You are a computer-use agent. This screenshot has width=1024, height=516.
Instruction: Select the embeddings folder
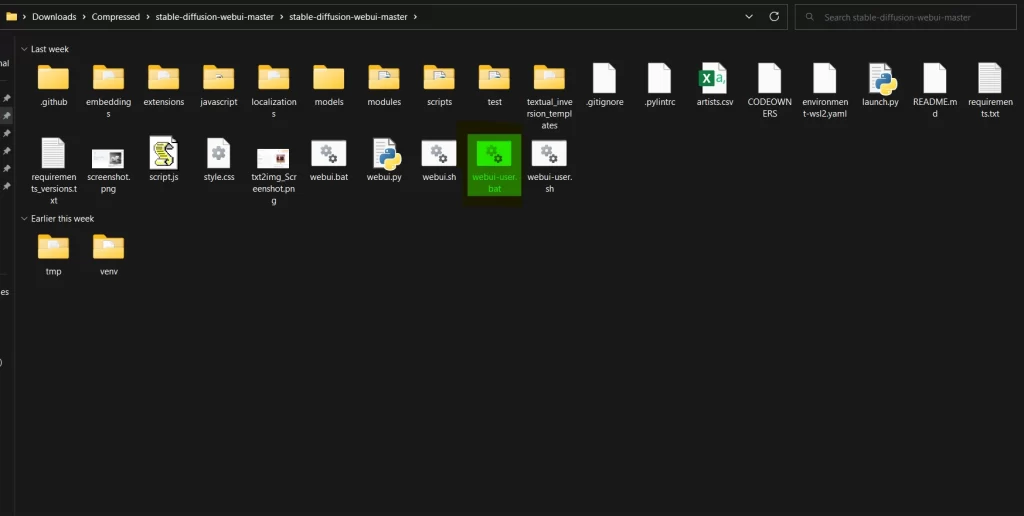click(108, 89)
